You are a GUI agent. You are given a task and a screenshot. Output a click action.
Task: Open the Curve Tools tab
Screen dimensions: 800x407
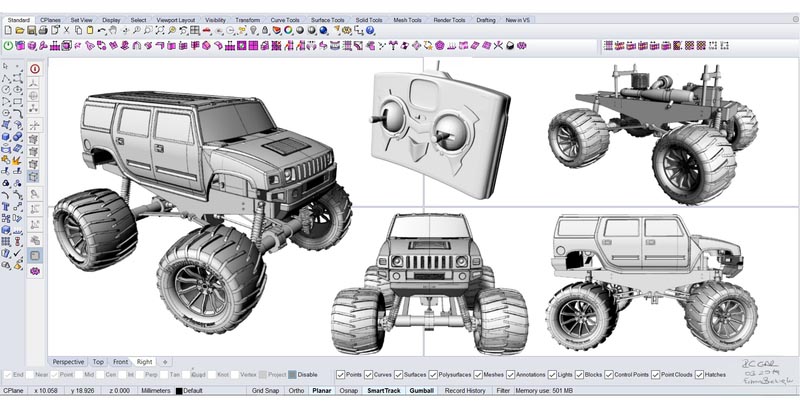(x=285, y=20)
